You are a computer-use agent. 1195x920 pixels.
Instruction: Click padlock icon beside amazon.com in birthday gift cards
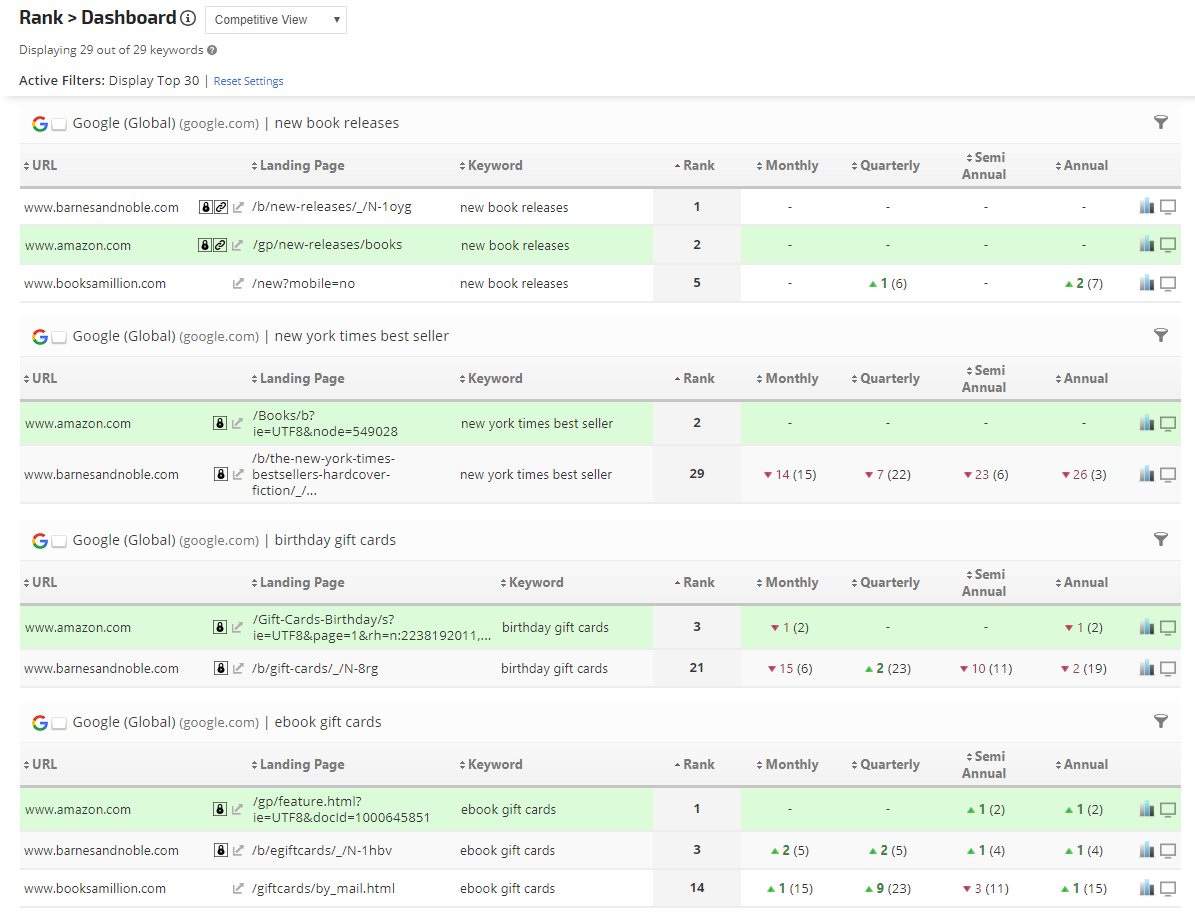(220, 628)
